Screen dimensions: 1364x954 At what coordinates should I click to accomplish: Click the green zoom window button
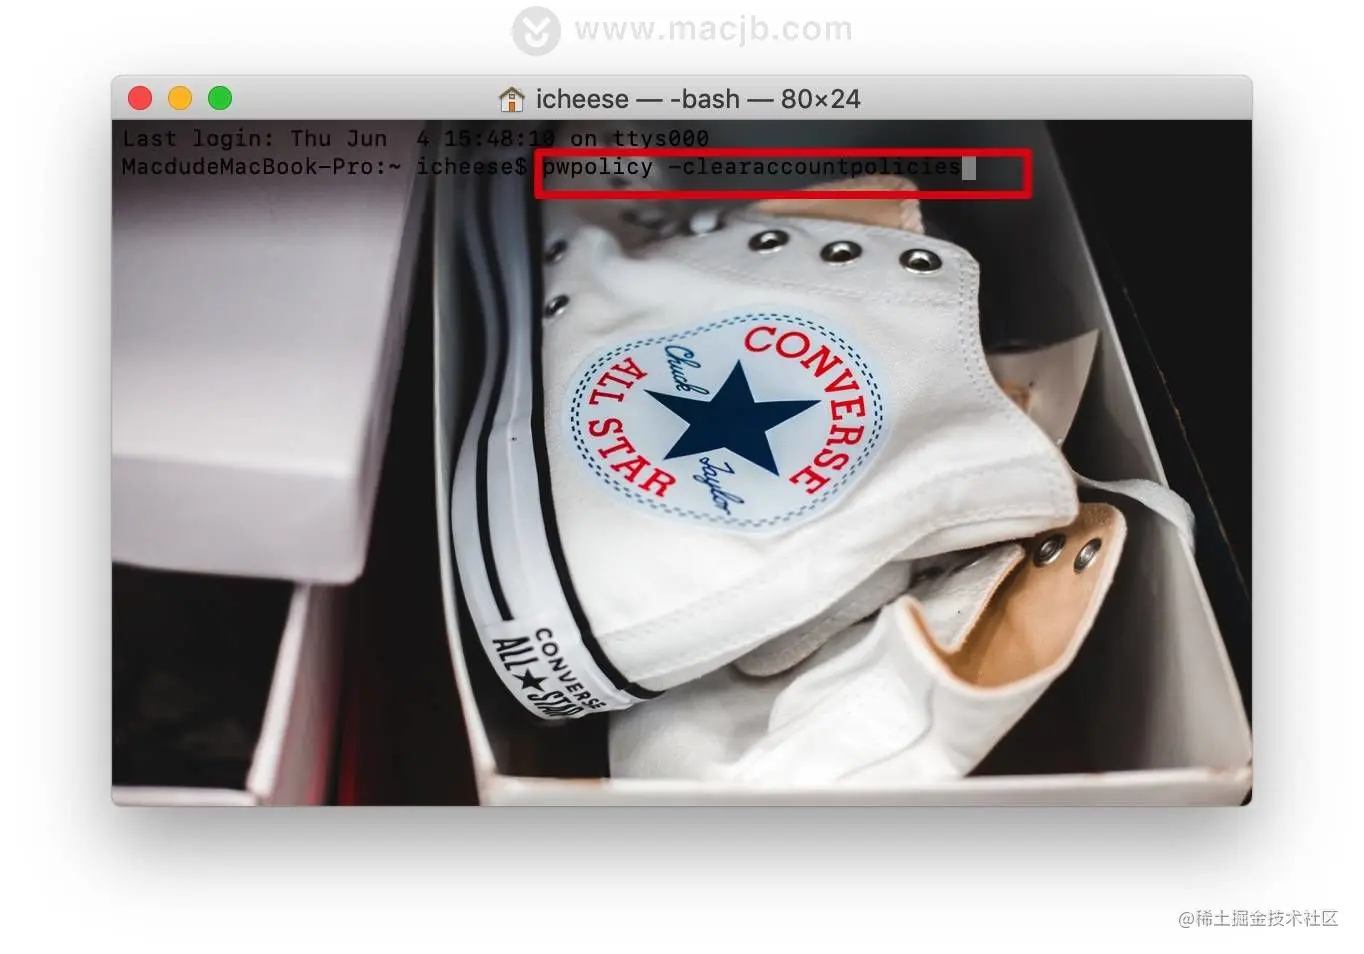click(x=220, y=98)
